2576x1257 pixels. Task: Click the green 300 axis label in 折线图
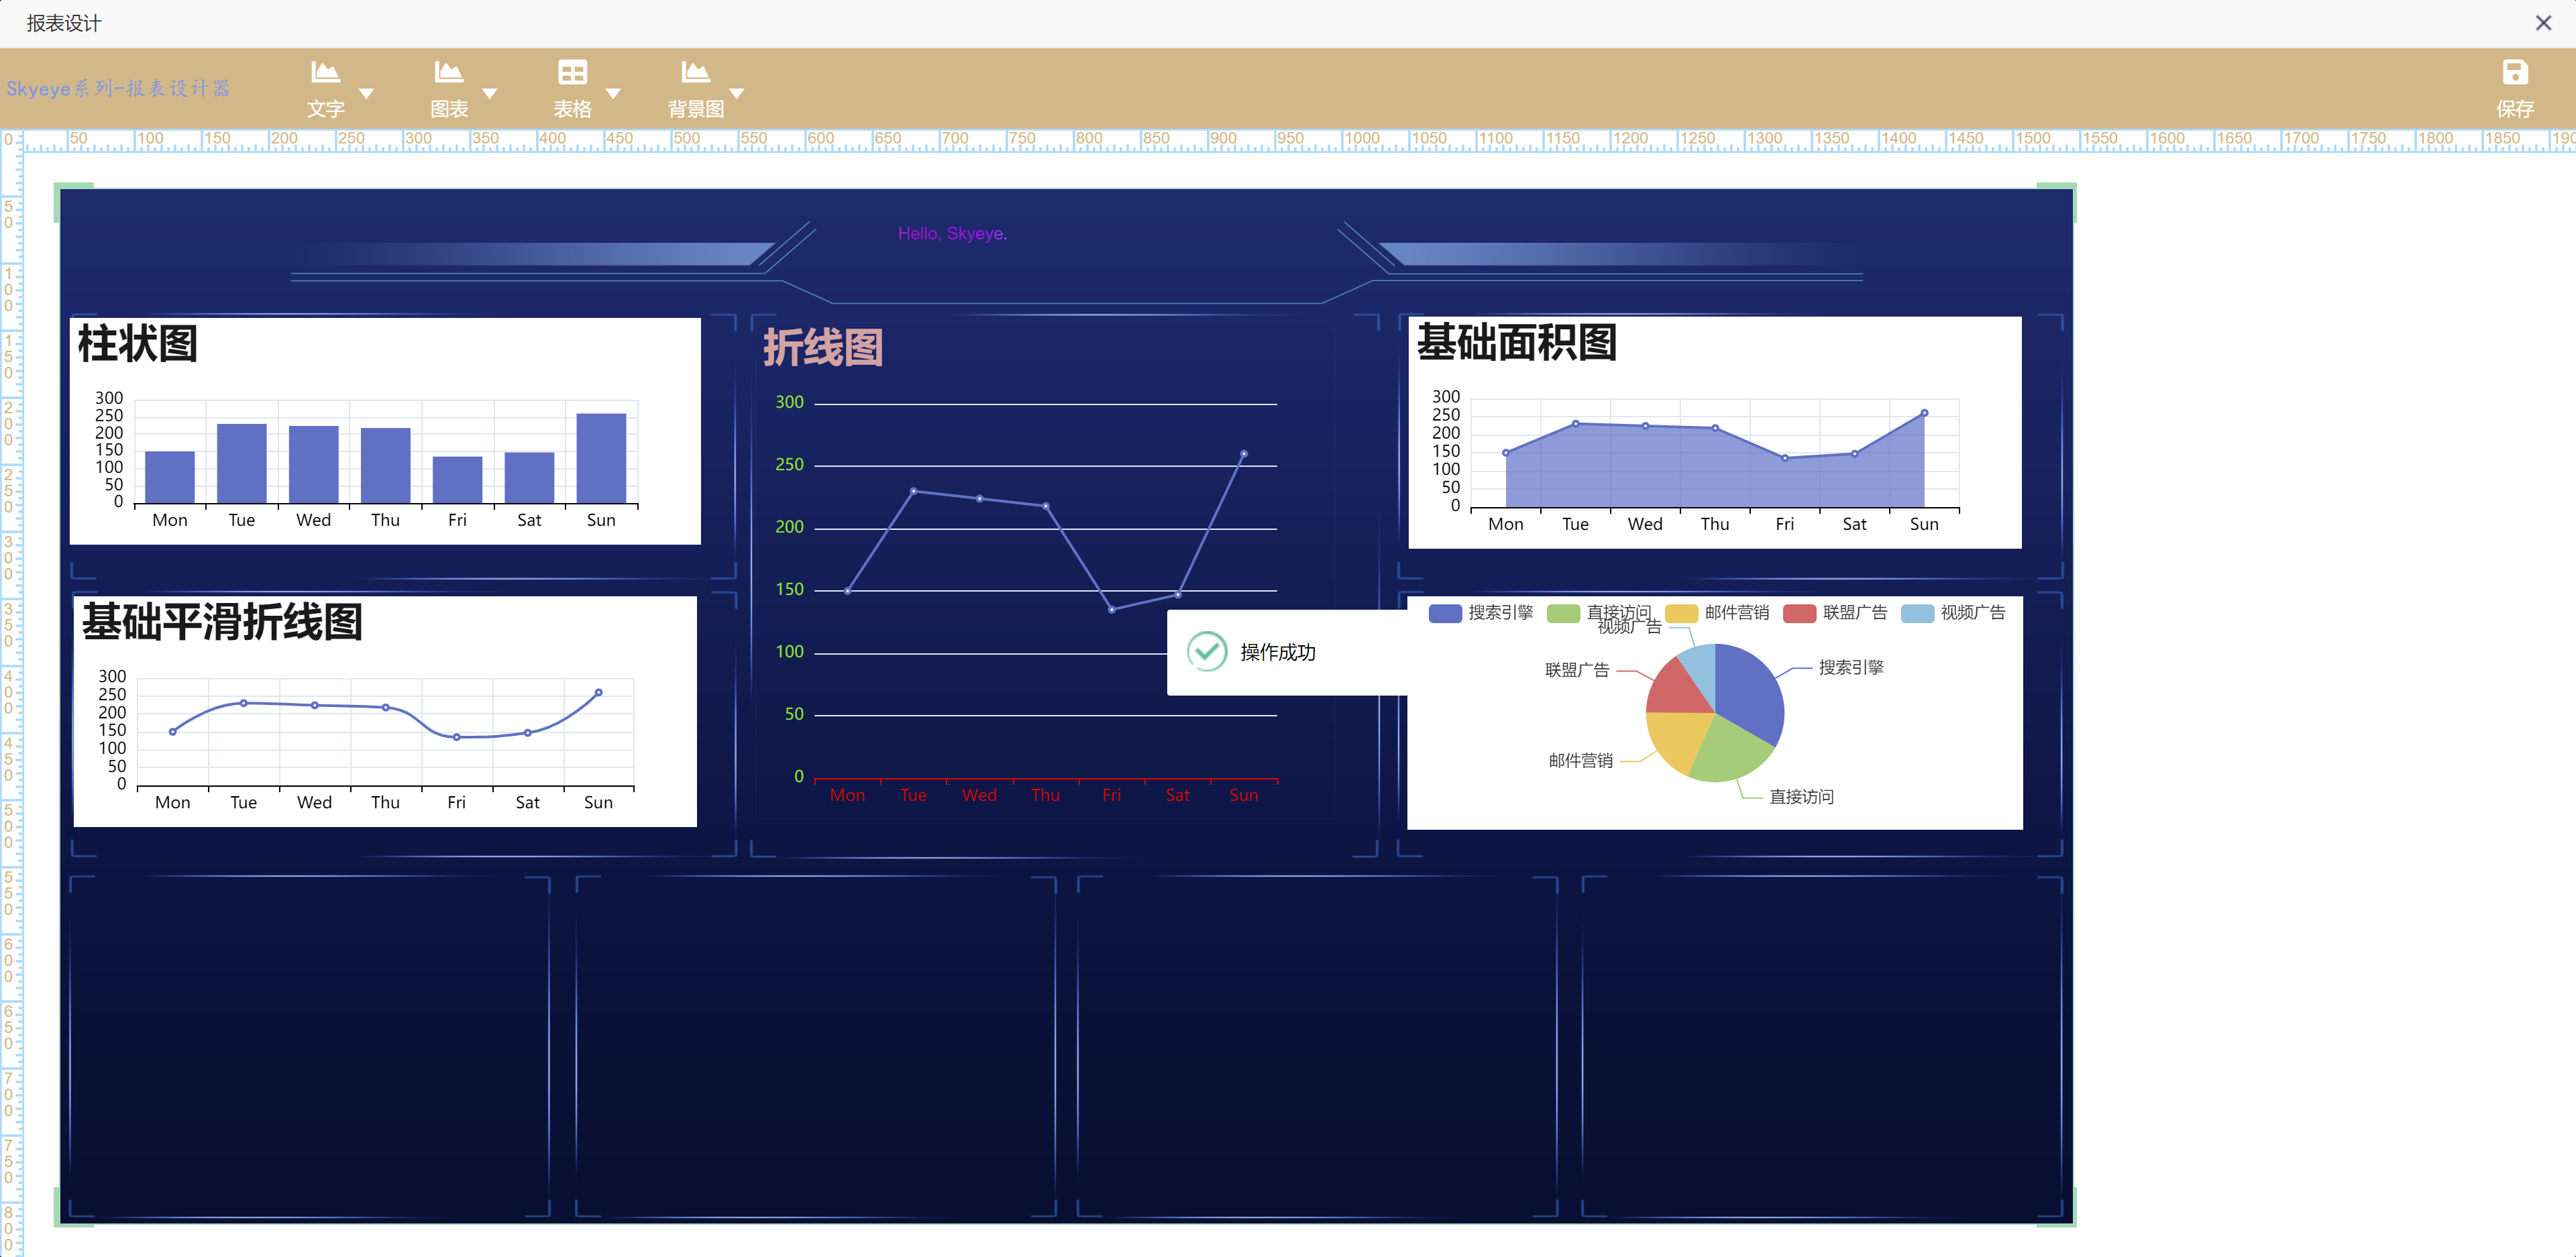[789, 402]
